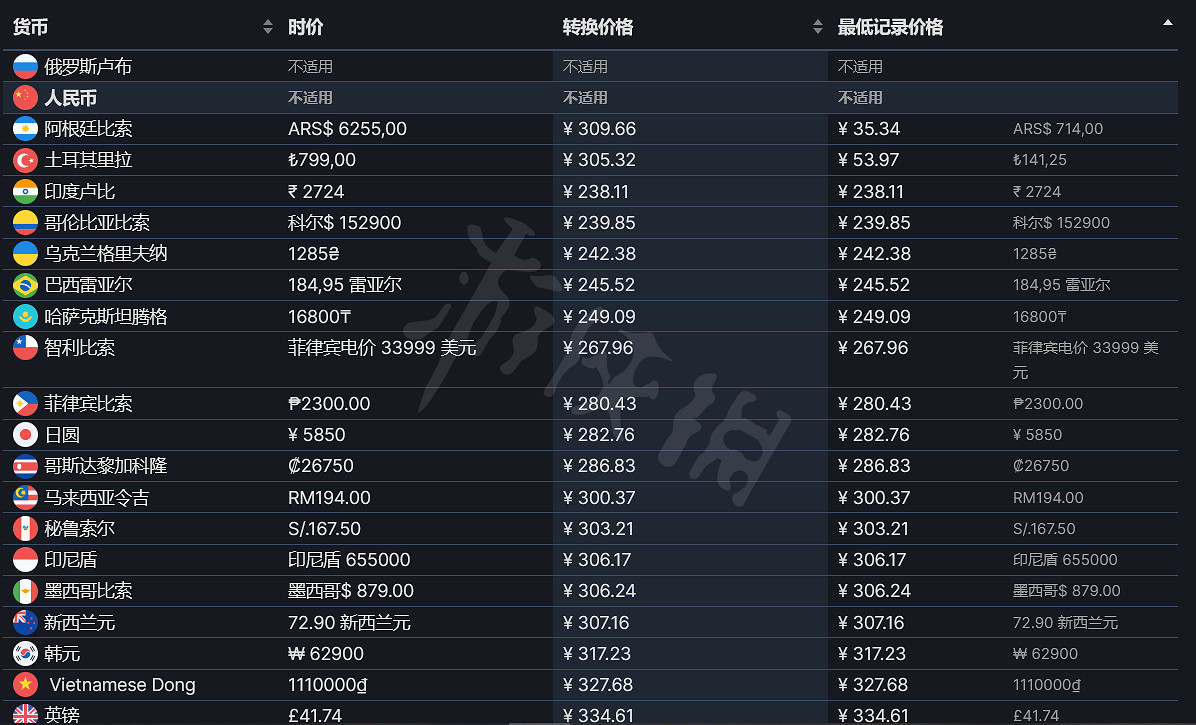Click the Turkey flag icon

(25, 160)
